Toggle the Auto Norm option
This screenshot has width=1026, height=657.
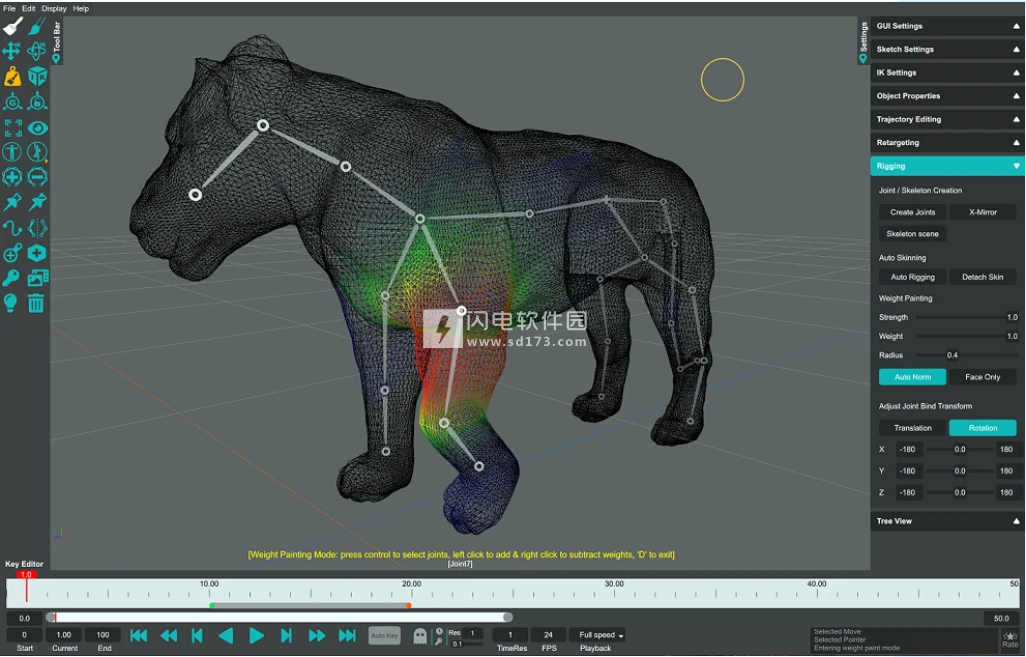click(x=912, y=377)
